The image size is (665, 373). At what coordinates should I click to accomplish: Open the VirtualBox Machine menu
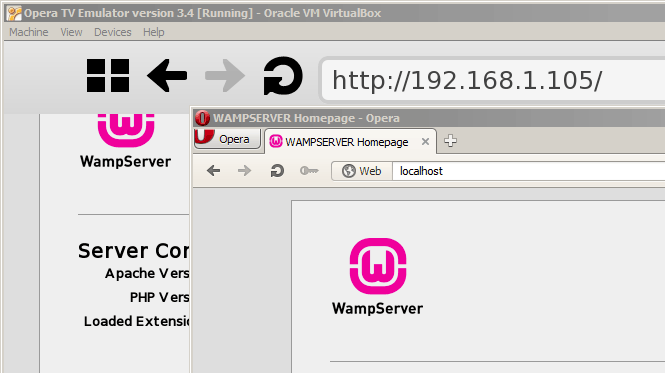tap(29, 32)
